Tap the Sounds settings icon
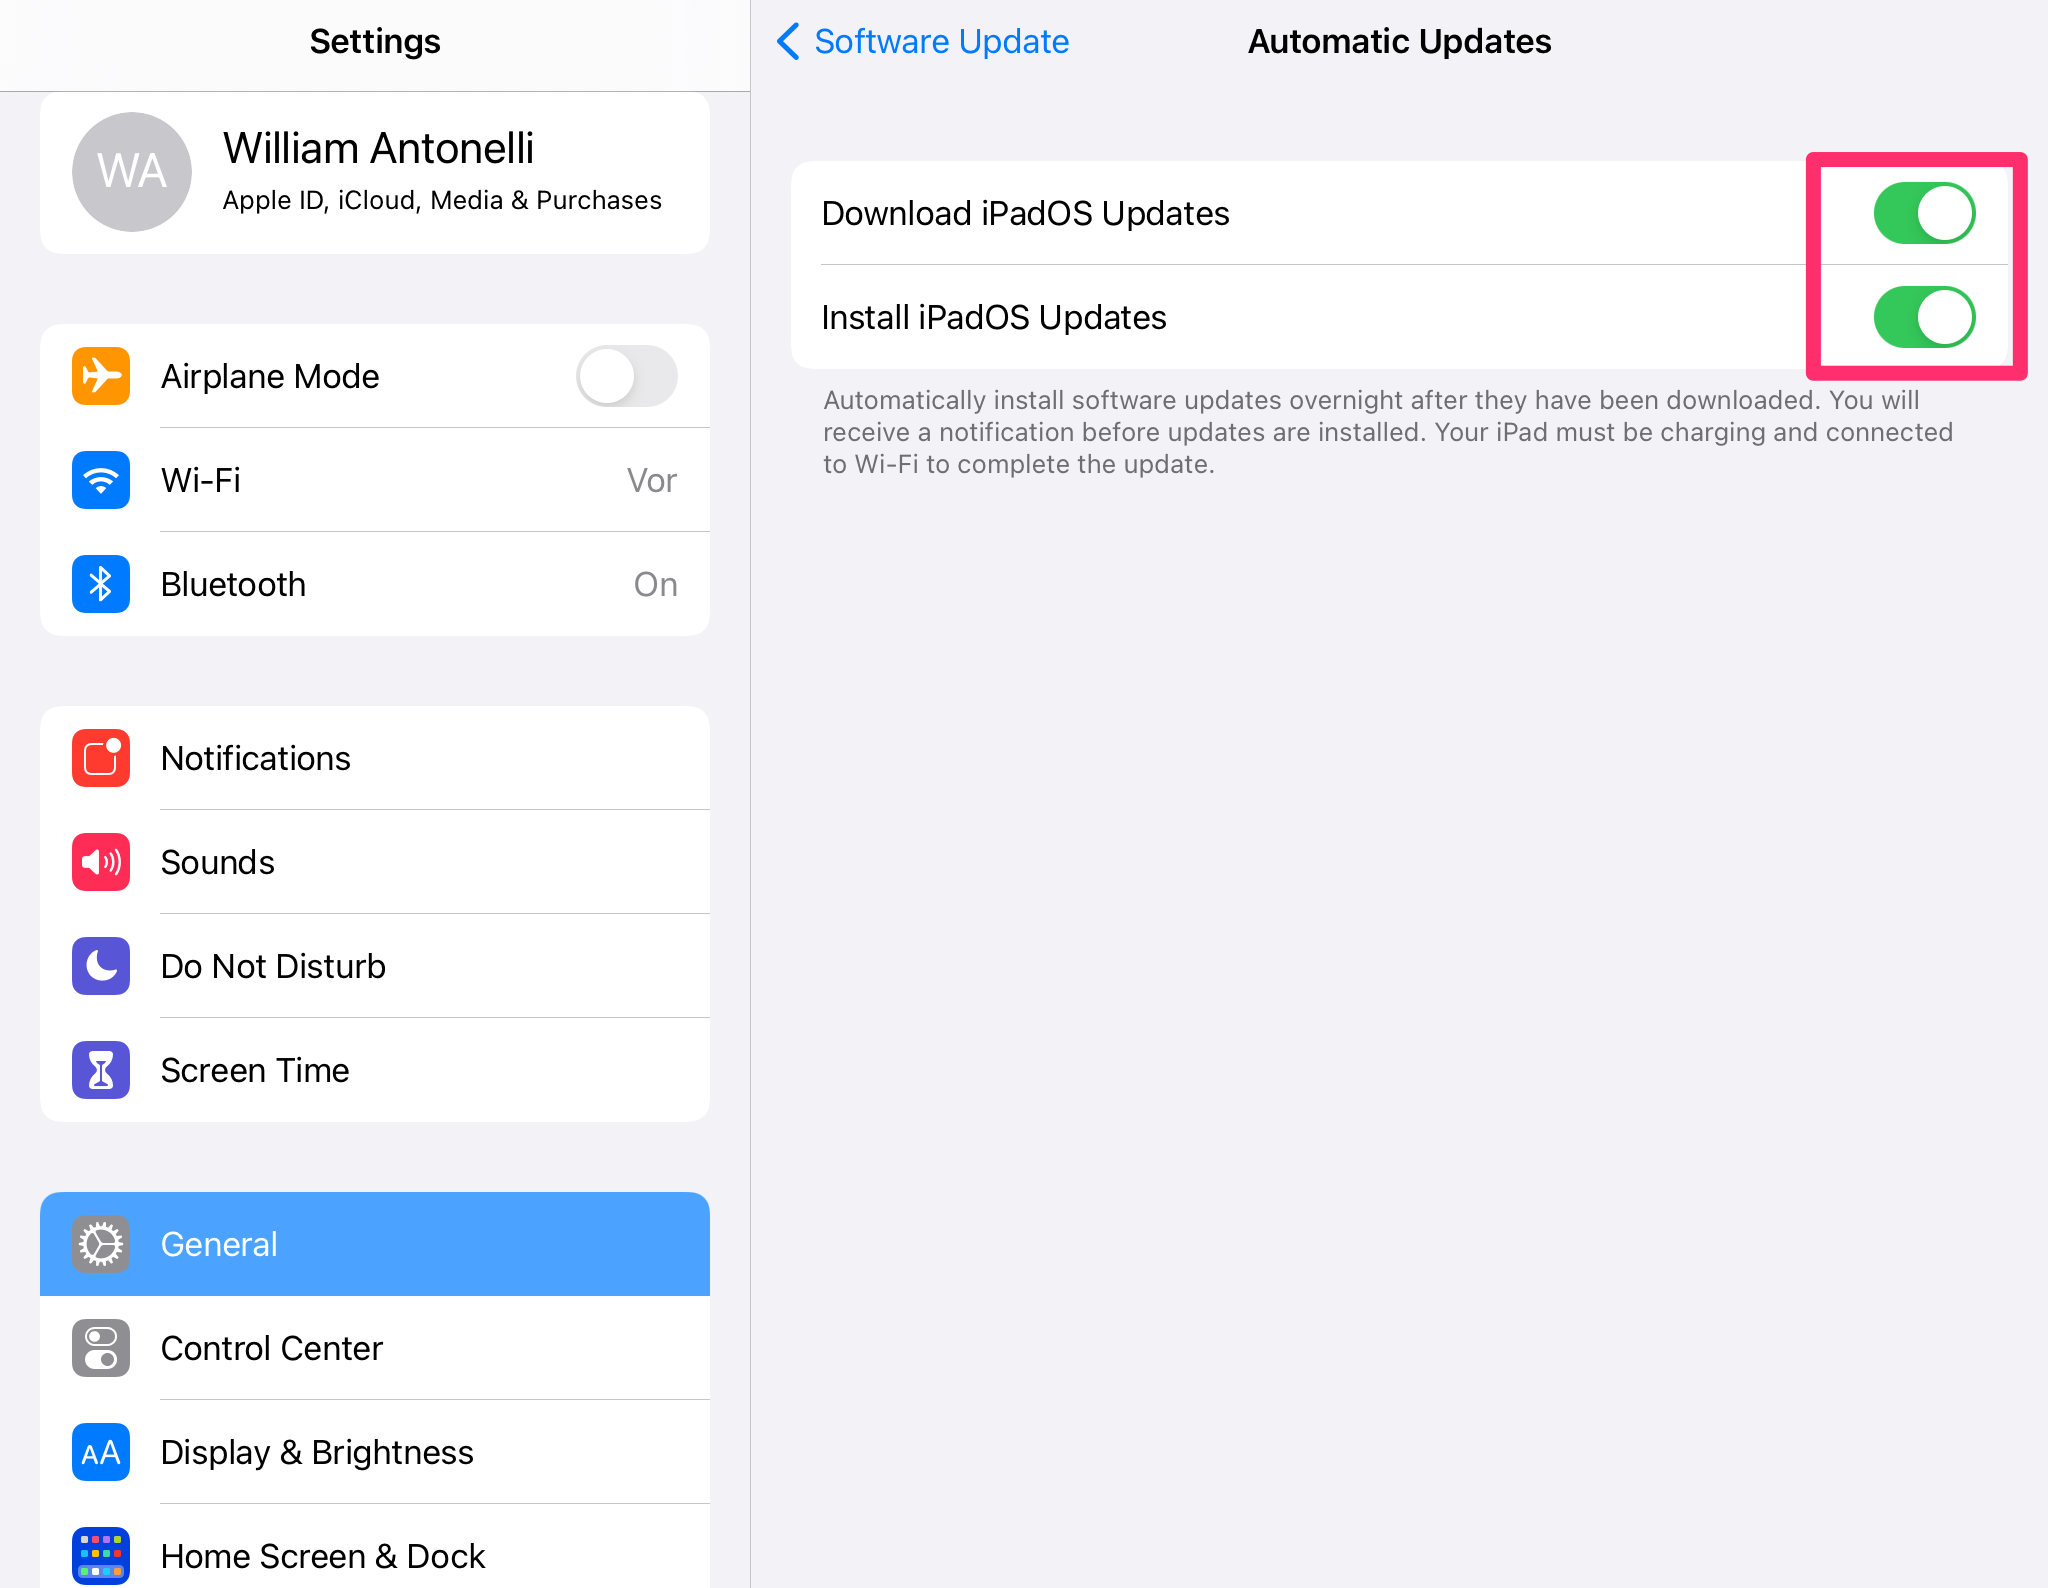The width and height of the screenshot is (2048, 1588). 100,860
